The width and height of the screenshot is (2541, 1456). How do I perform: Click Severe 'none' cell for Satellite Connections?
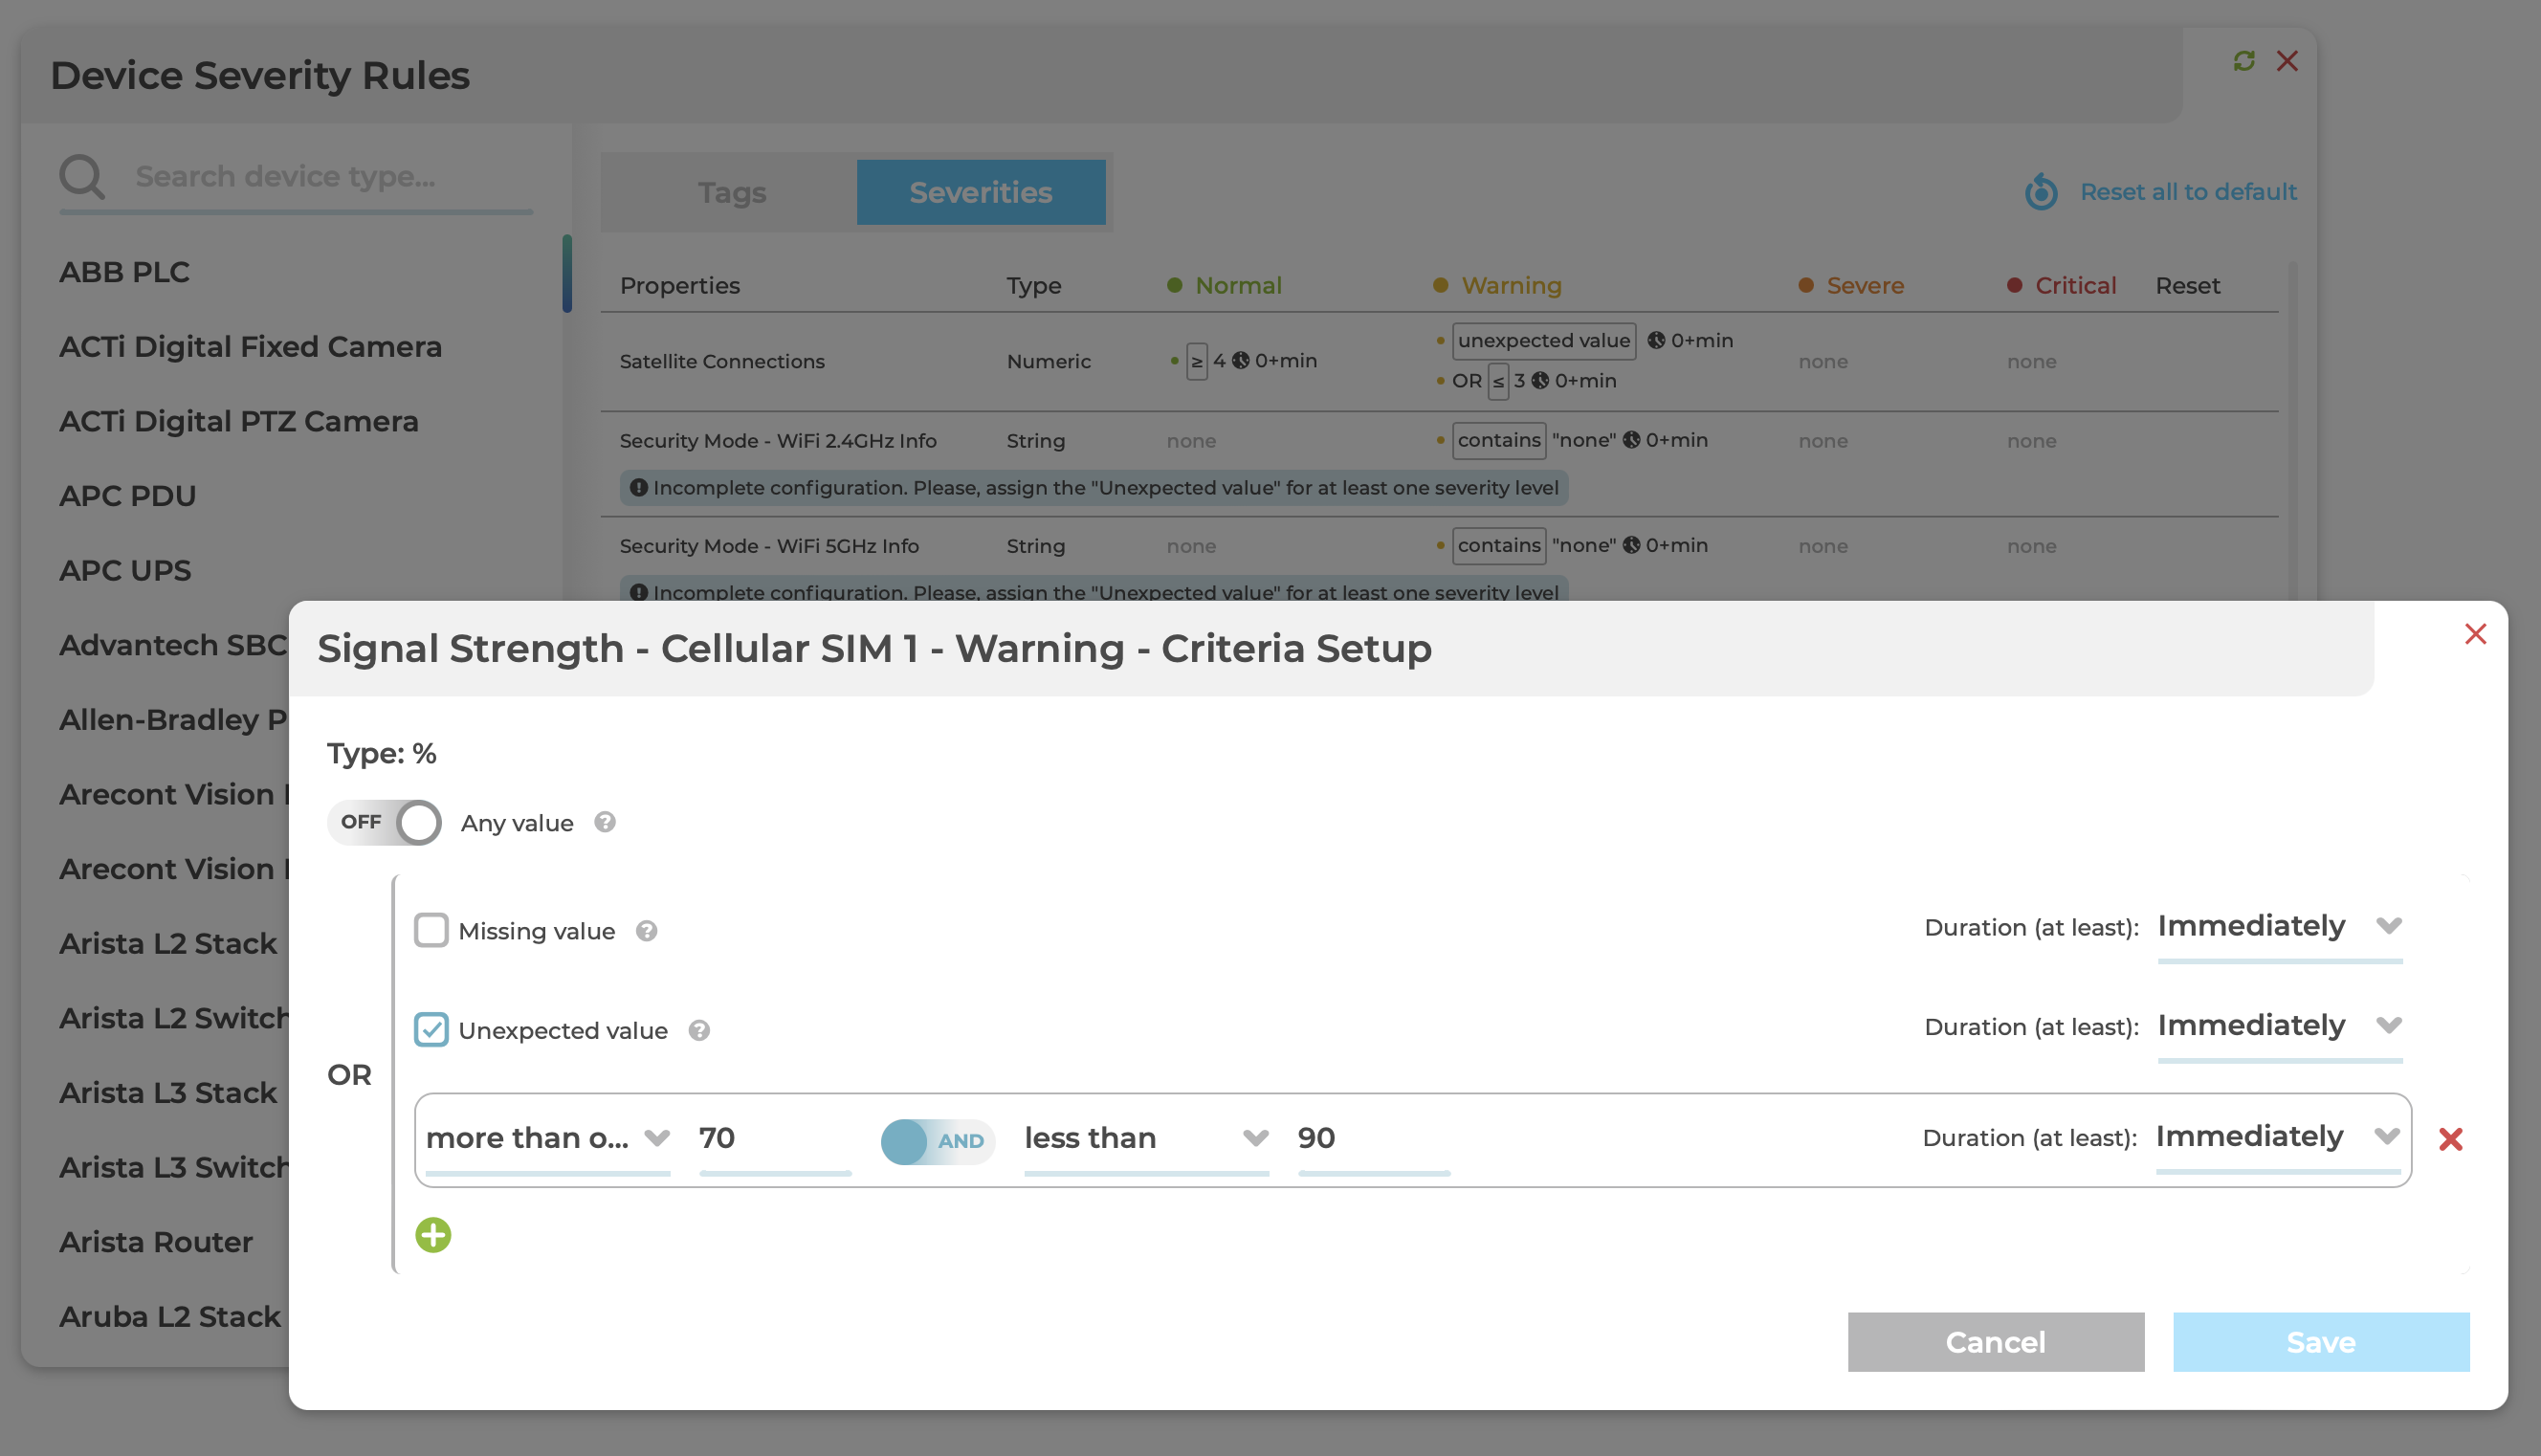coord(1823,361)
